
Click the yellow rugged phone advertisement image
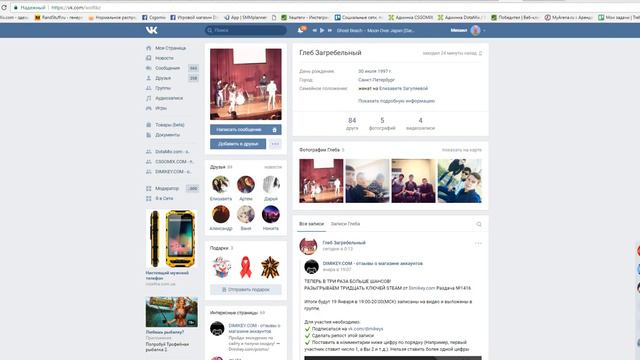click(x=171, y=238)
